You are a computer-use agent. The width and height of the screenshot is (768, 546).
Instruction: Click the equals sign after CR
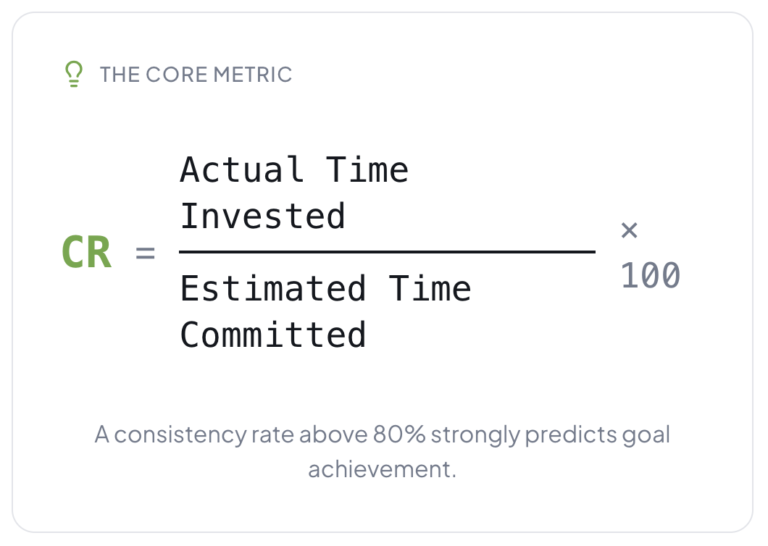click(146, 253)
